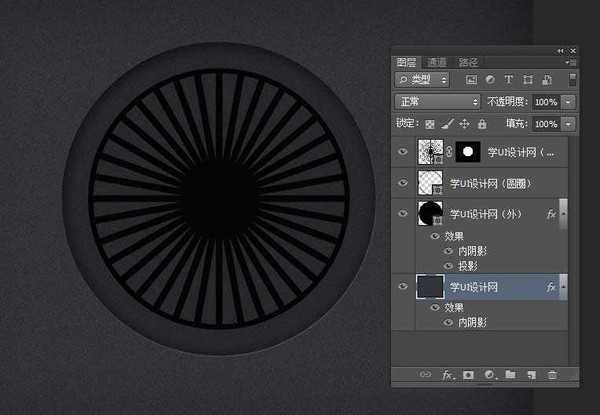The image size is (600, 415).
Task: Click the 填充 fill percentage field
Action: [546, 124]
